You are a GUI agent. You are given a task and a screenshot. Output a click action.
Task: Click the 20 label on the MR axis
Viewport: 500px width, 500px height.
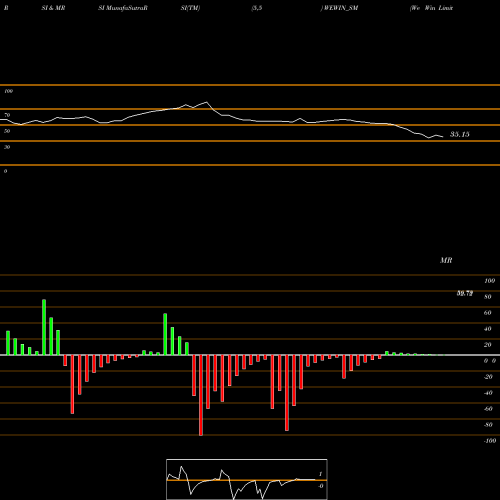click(x=488, y=345)
